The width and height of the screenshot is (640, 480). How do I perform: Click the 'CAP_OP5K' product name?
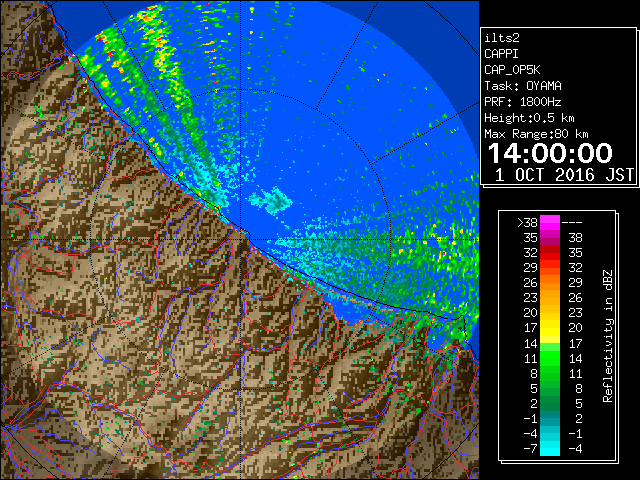(512, 70)
